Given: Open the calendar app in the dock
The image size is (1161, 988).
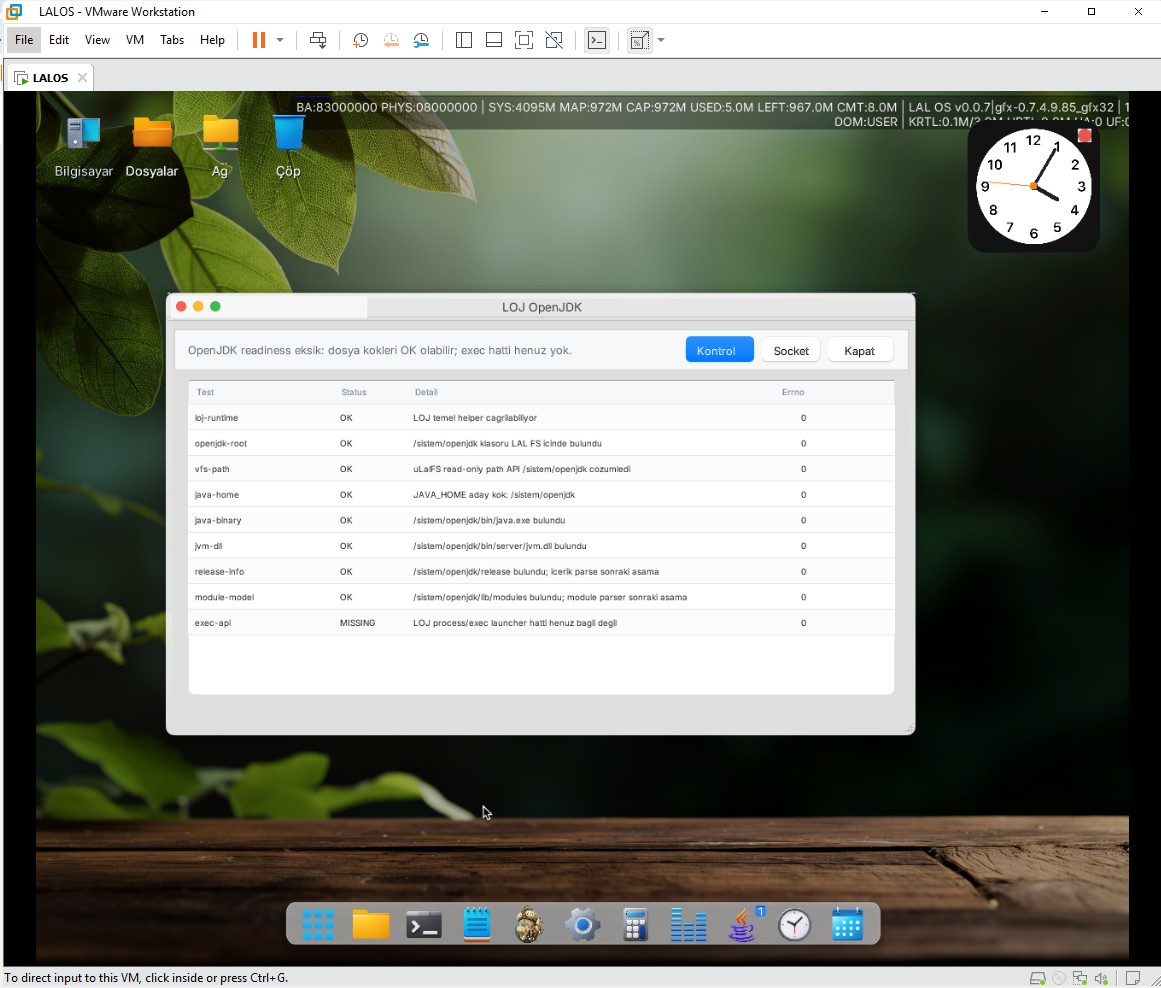Looking at the screenshot, I should tap(847, 924).
